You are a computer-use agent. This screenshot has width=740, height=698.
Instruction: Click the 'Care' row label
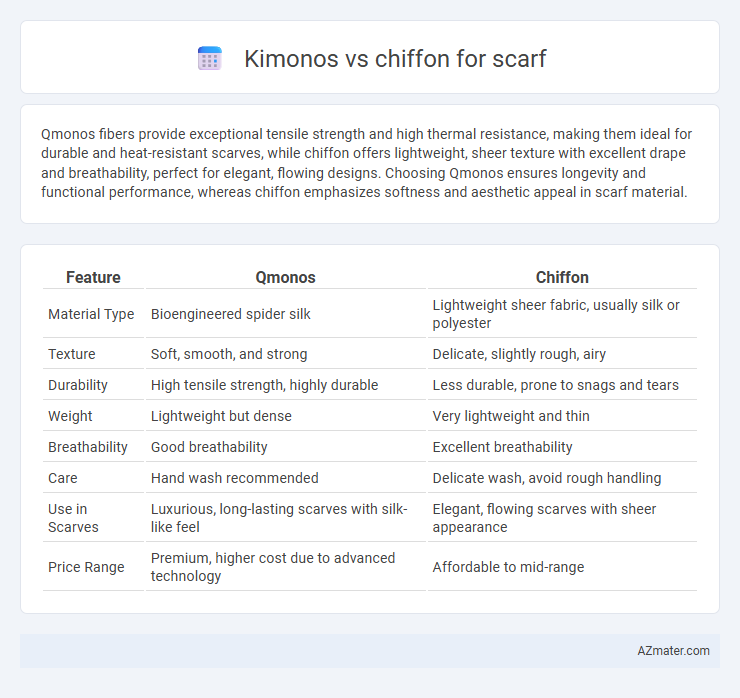[x=63, y=478]
